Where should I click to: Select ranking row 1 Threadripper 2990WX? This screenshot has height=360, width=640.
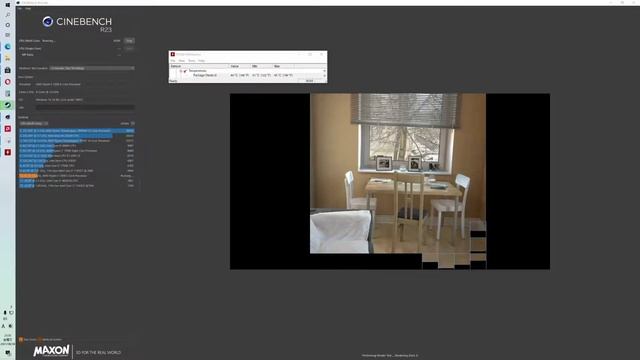(x=77, y=131)
